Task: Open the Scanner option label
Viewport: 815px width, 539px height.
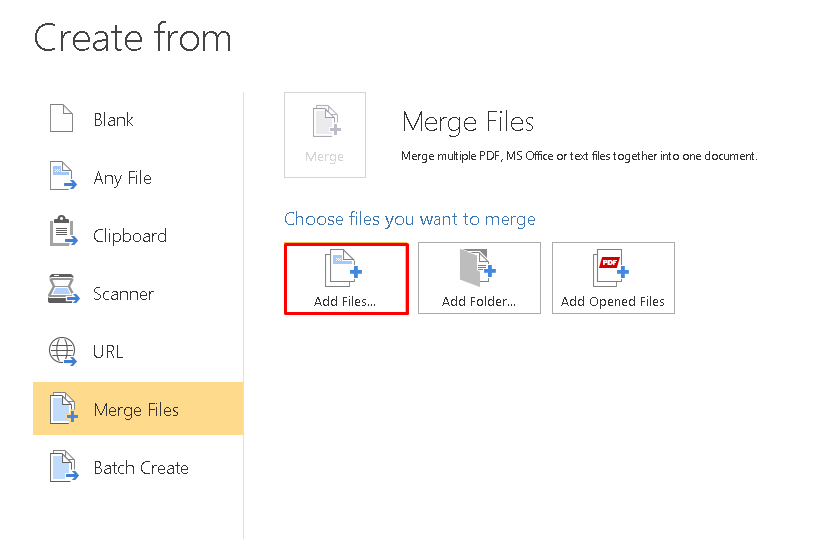Action: tap(123, 294)
